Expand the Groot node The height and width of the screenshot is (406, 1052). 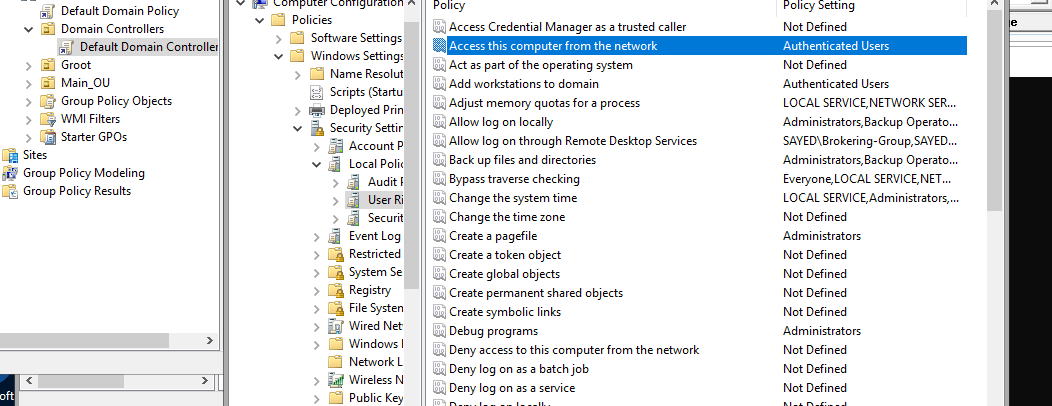coord(28,65)
